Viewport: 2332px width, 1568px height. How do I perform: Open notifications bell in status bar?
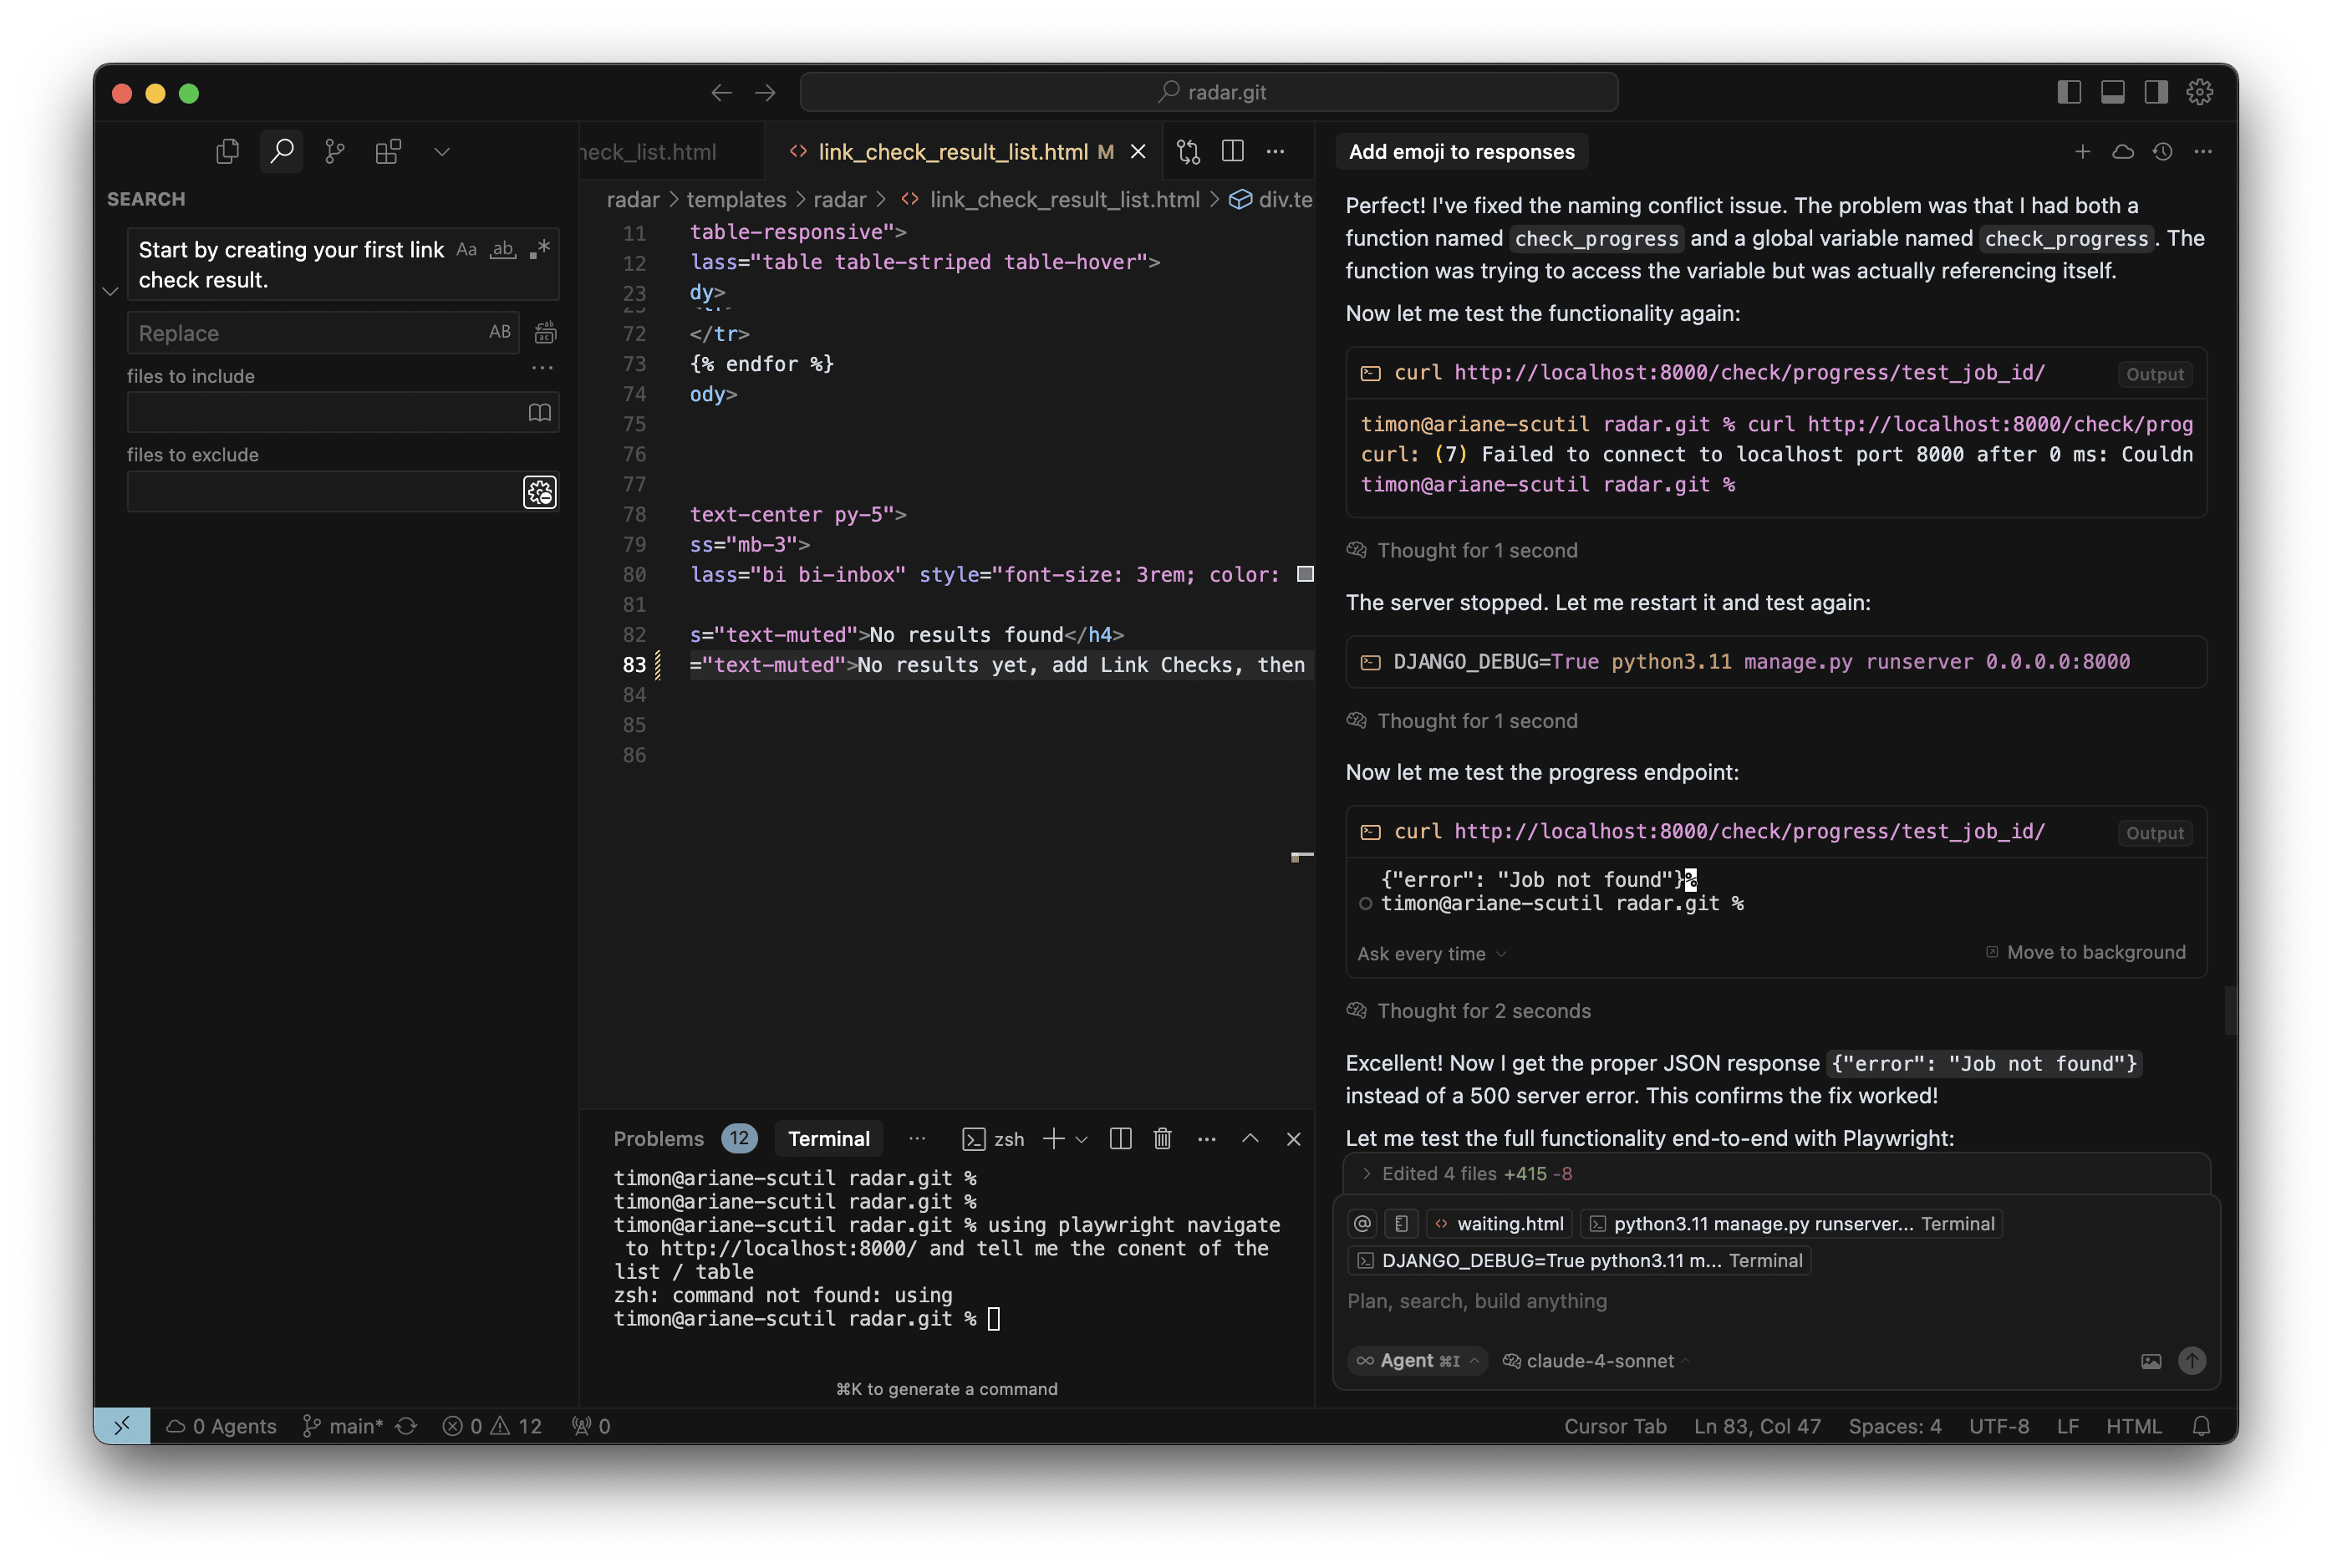pyautogui.click(x=2200, y=1426)
